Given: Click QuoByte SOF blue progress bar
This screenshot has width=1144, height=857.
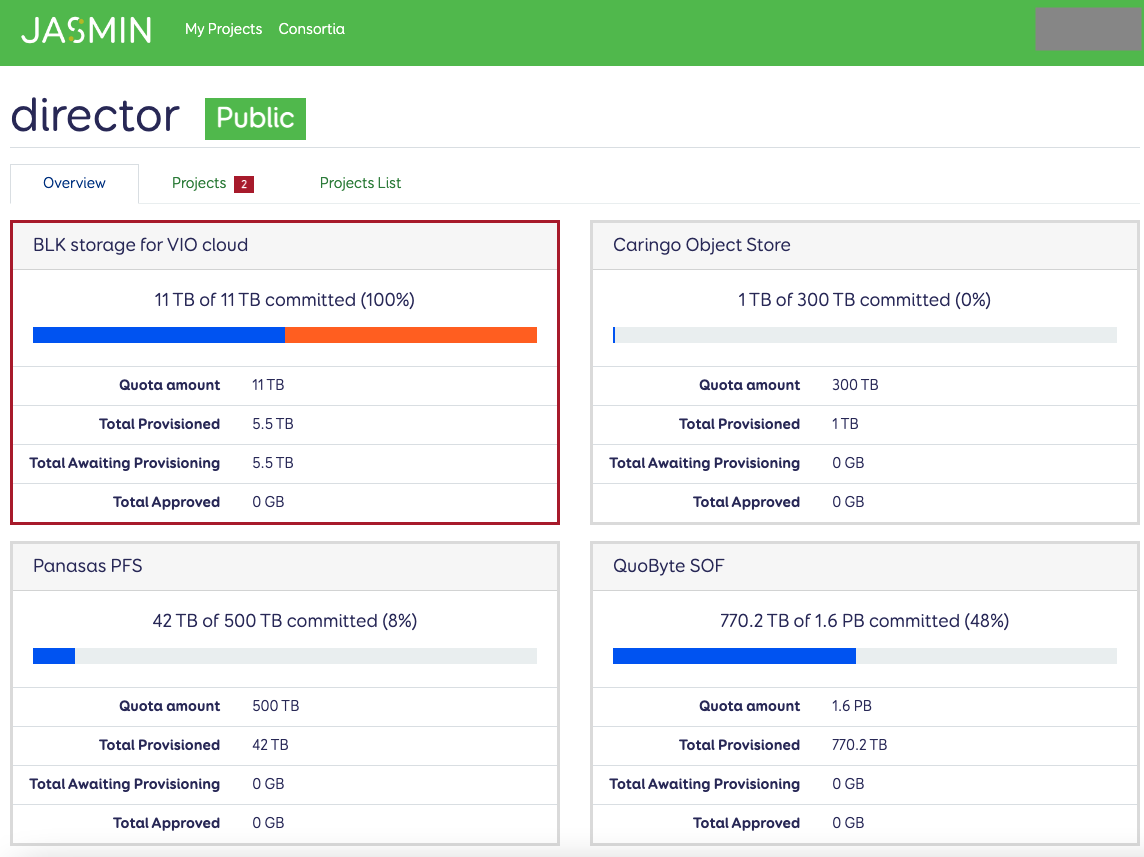Looking at the screenshot, I should click(x=734, y=656).
